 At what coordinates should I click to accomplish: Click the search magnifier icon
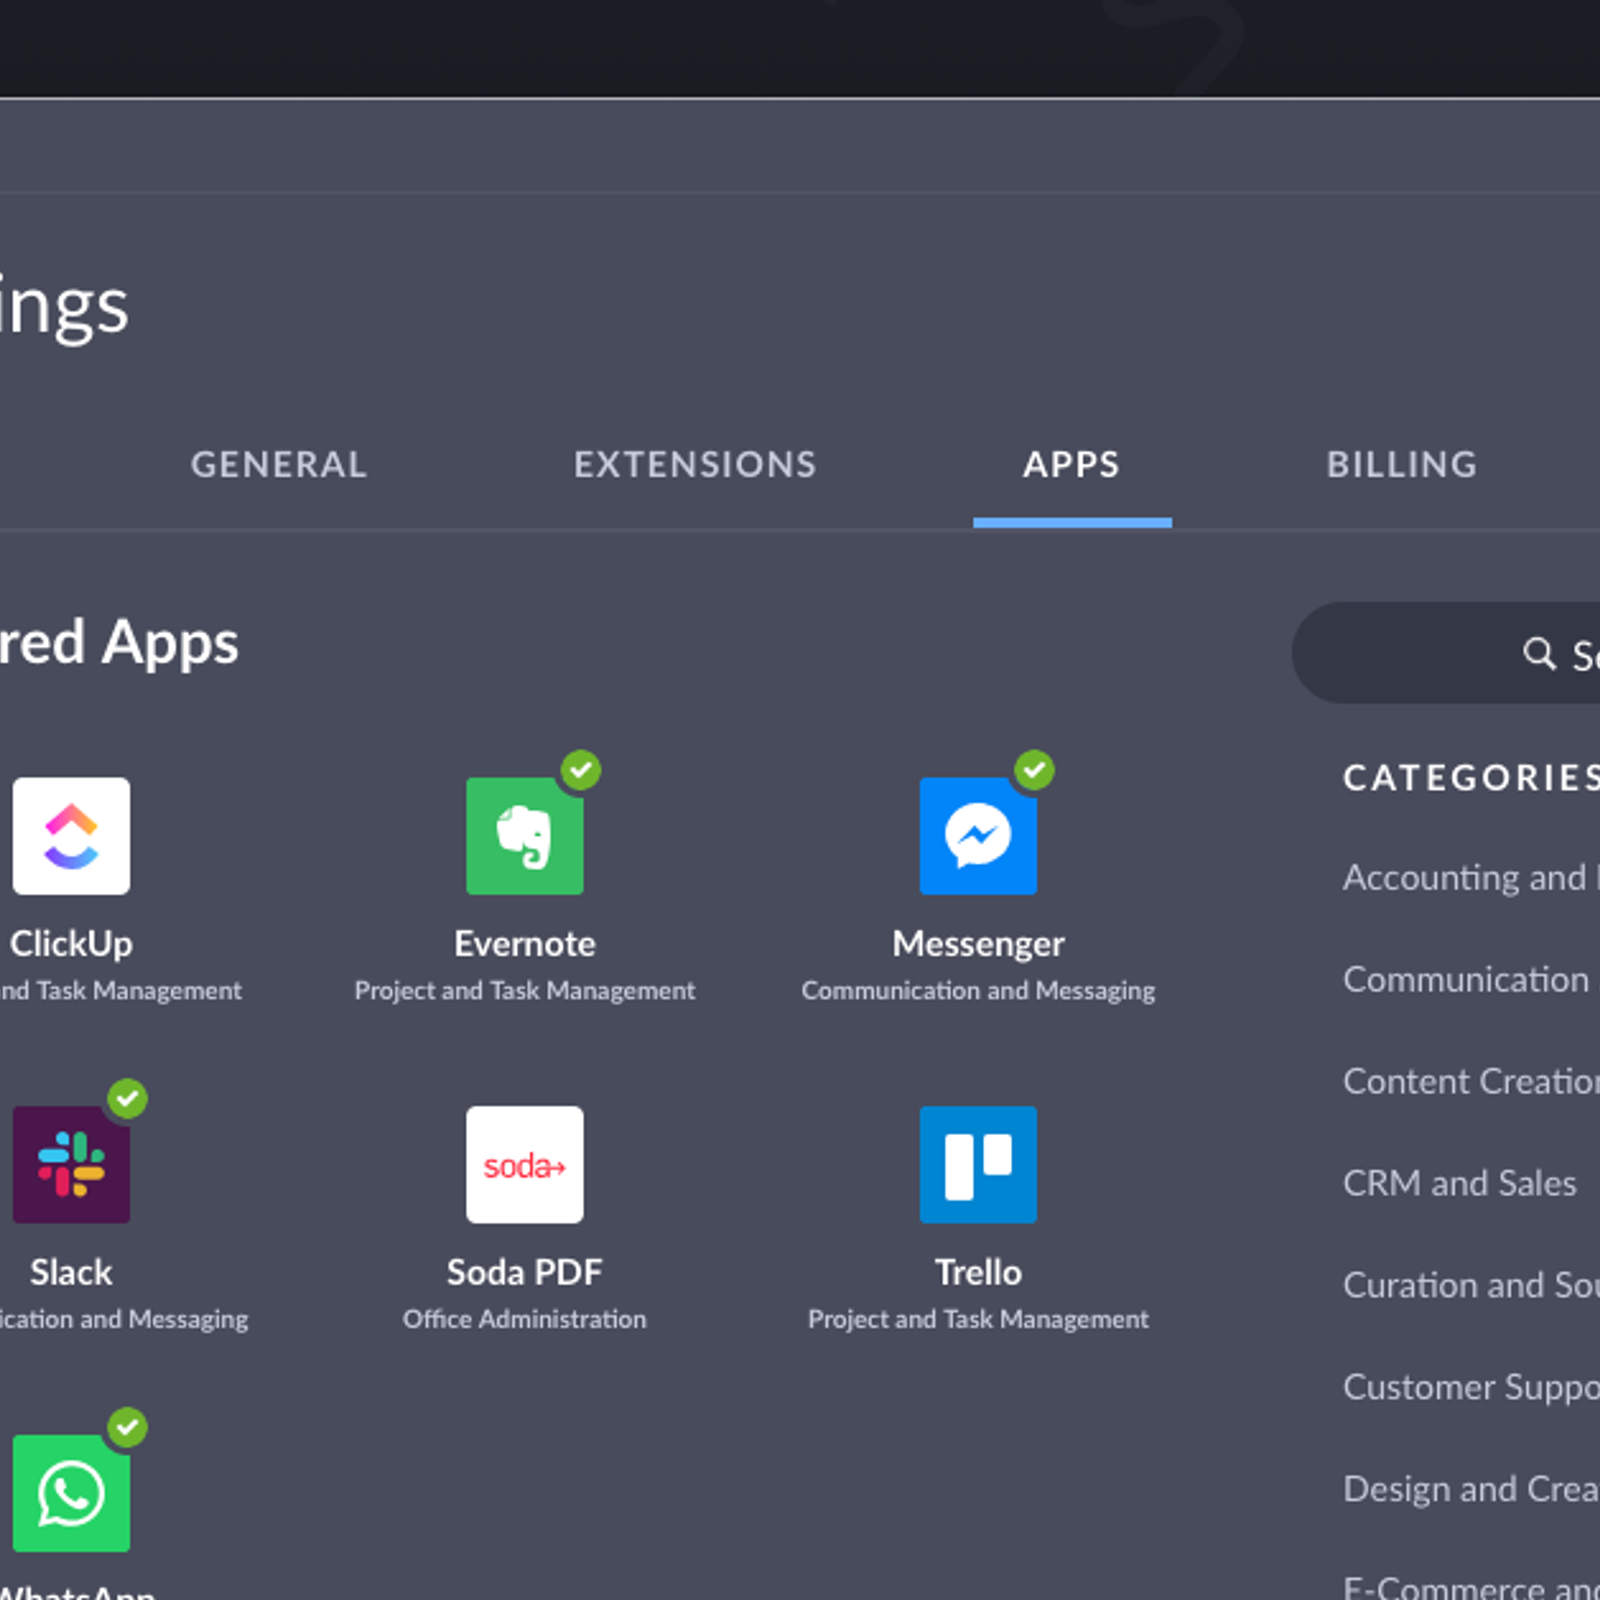coord(1539,654)
